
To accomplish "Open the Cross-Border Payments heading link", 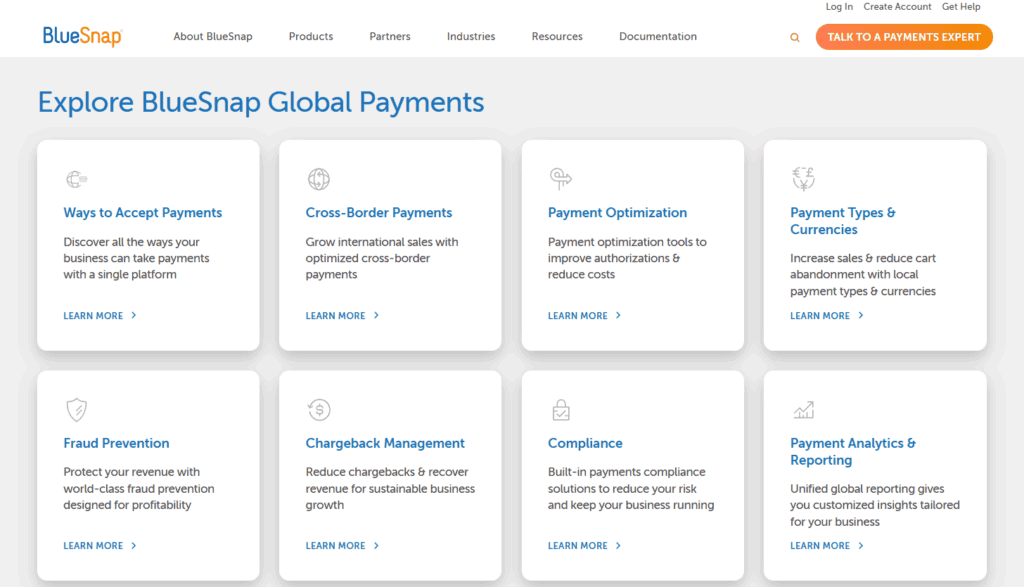I will (379, 213).
